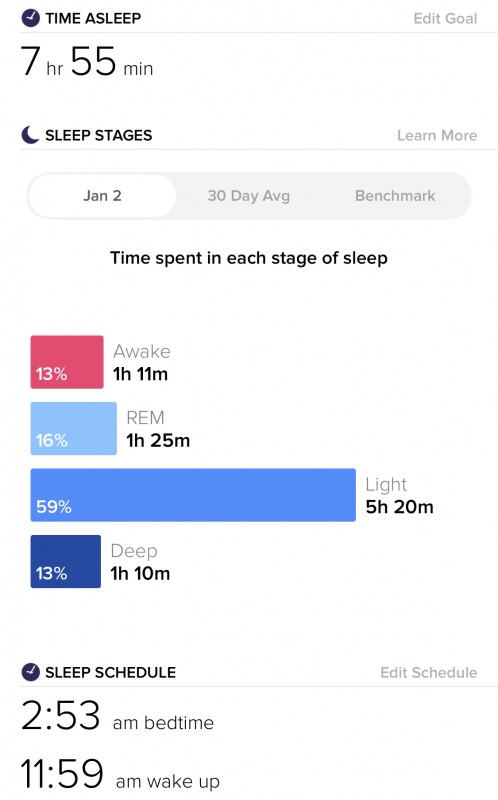Click the Sleep Stages moon icon

30,135
